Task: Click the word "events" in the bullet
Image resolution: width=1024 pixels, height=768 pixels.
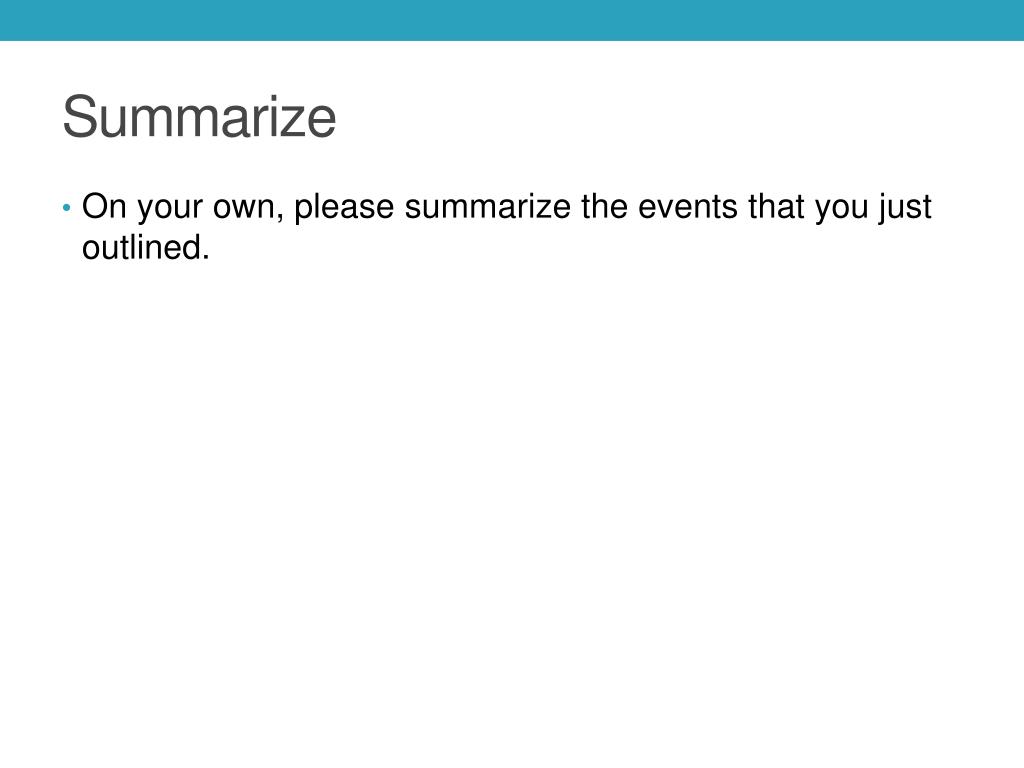Action: (688, 207)
